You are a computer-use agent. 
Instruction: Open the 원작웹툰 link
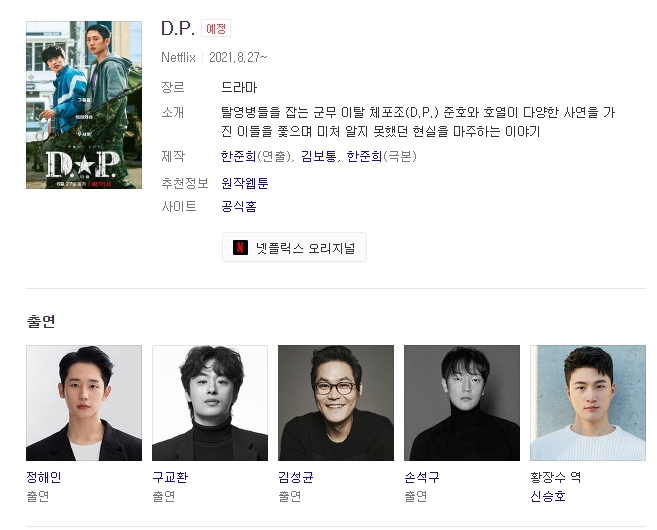(x=245, y=183)
